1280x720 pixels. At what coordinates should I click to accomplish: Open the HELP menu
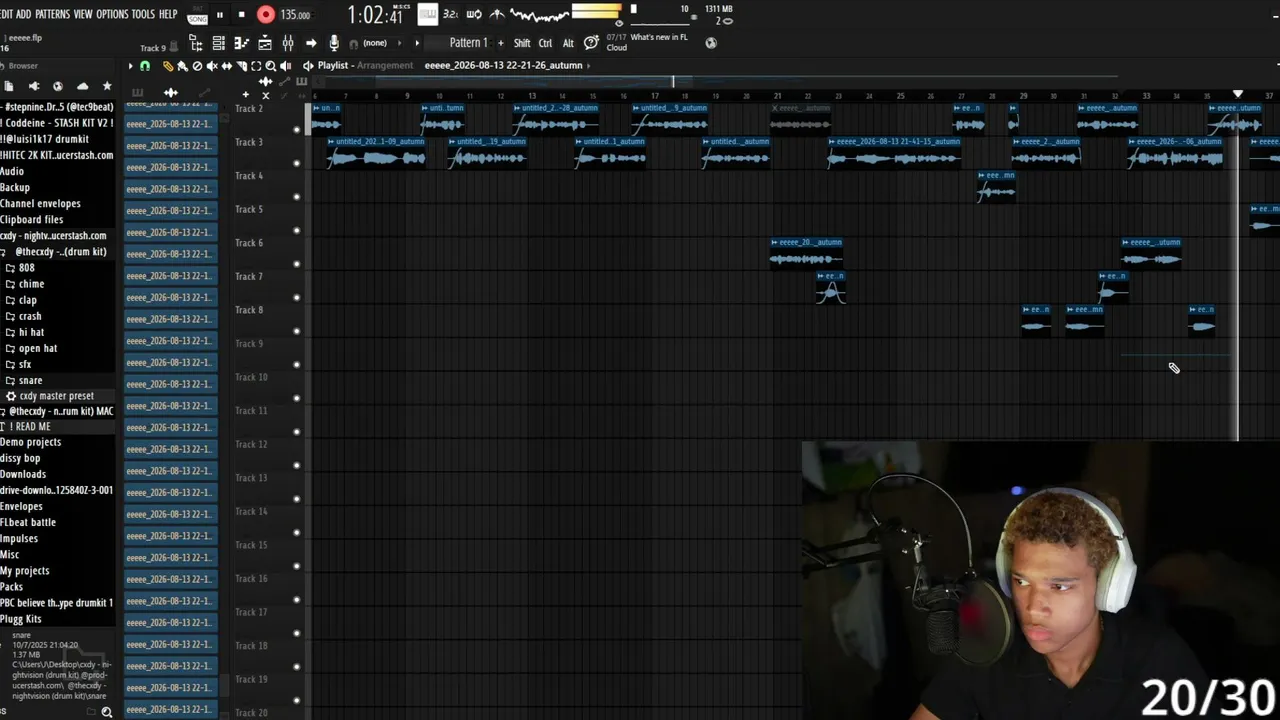(x=168, y=14)
